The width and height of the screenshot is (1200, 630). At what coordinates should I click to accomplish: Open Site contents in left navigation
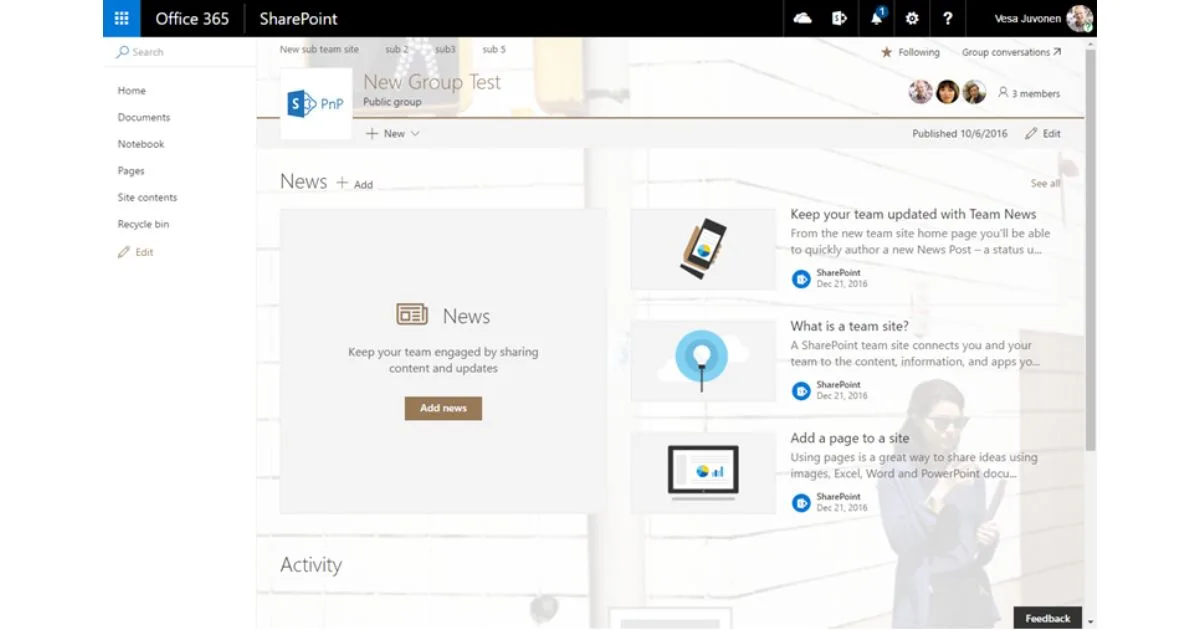pyautogui.click(x=147, y=198)
